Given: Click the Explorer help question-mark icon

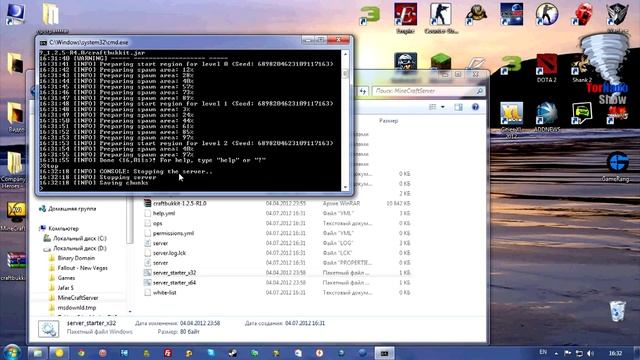Looking at the screenshot, I should pyautogui.click(x=475, y=107).
